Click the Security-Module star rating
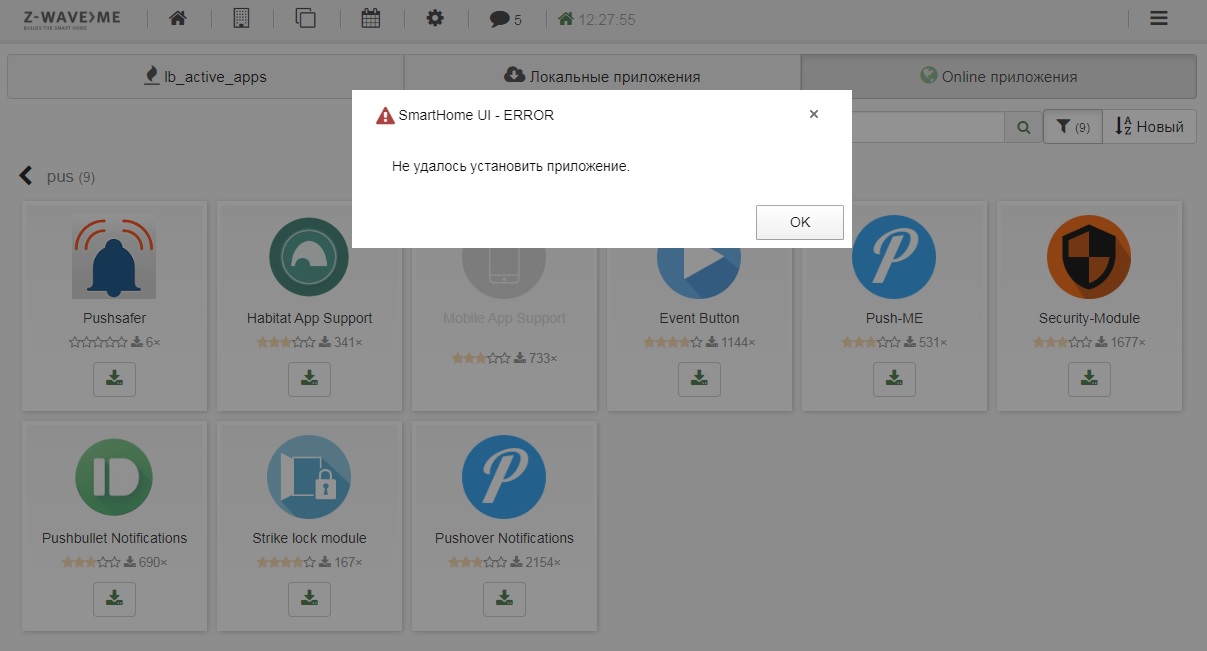The width and height of the screenshot is (1207, 651). click(1062, 342)
